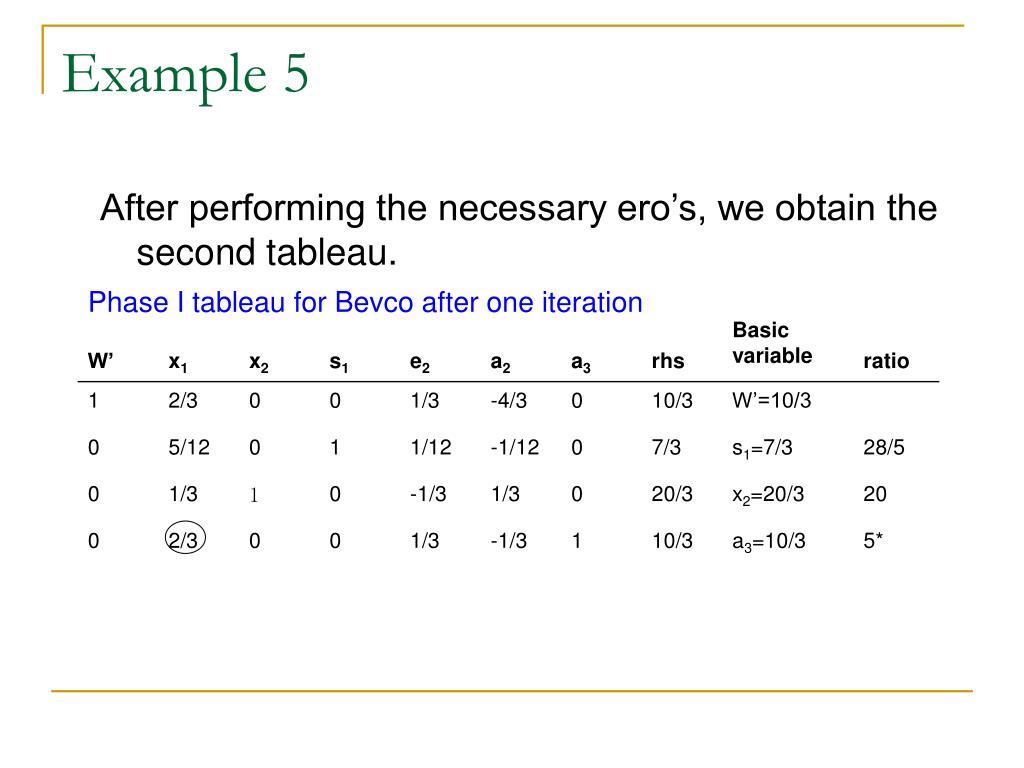Click the ratio column header
1024x768 pixels.
click(x=886, y=361)
